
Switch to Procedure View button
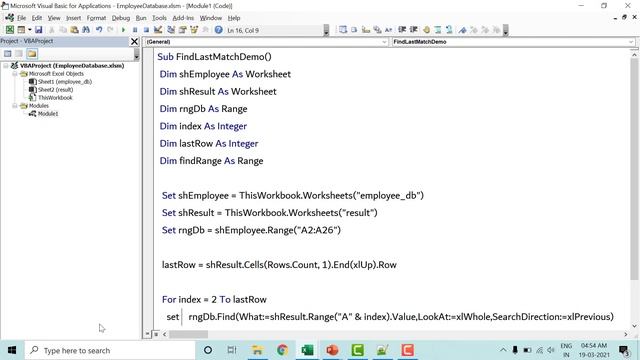(147, 334)
